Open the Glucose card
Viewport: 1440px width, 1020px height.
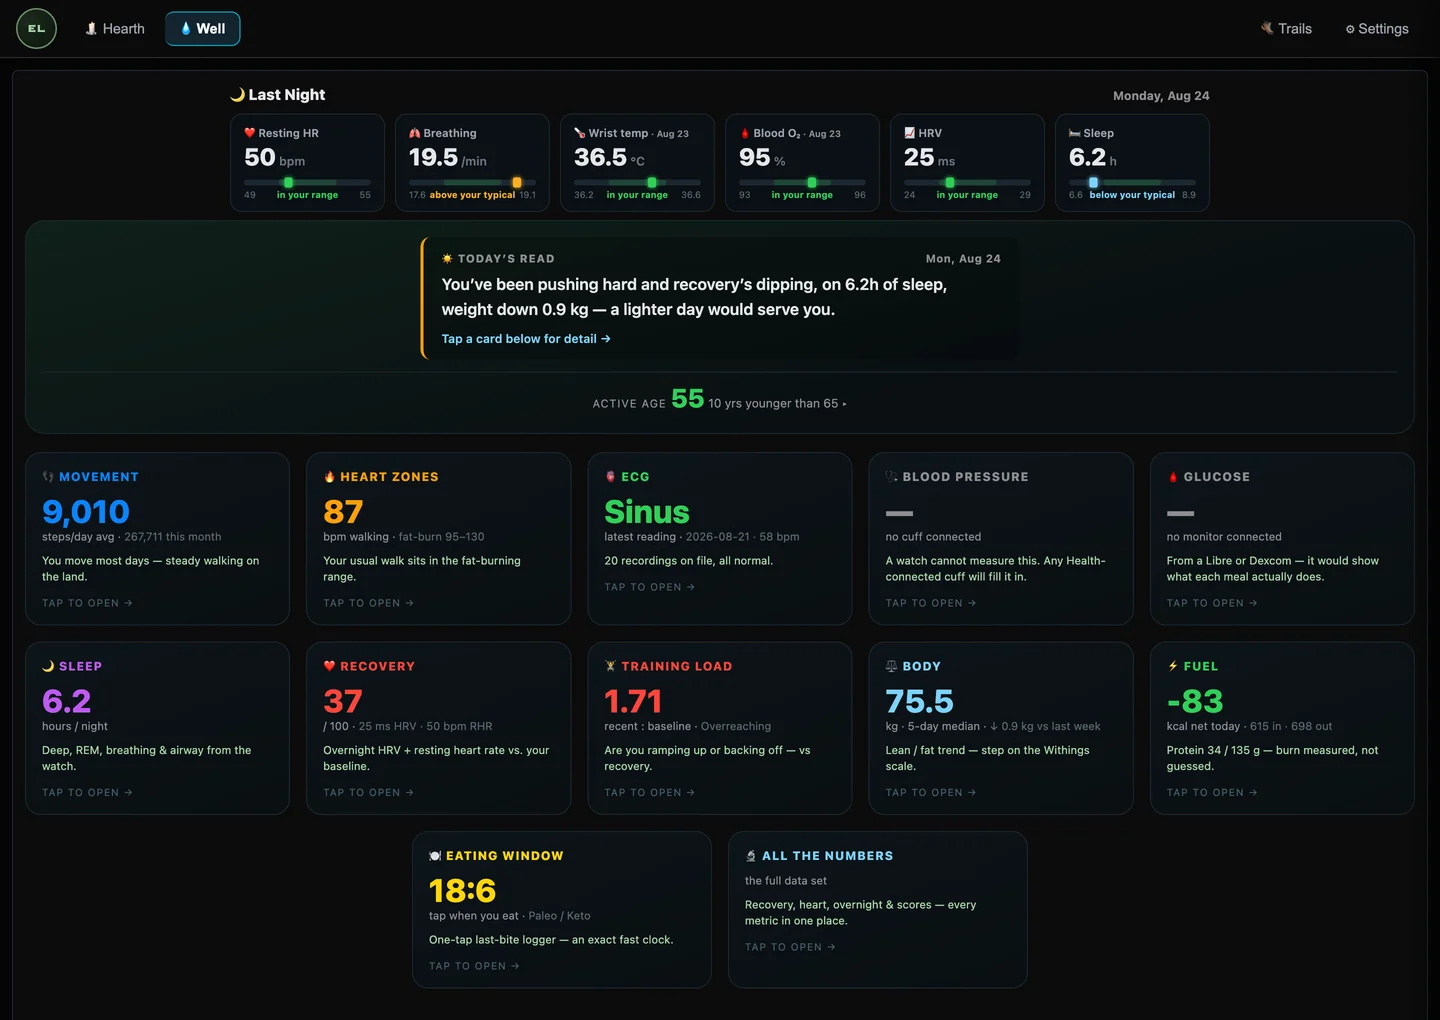(1282, 539)
